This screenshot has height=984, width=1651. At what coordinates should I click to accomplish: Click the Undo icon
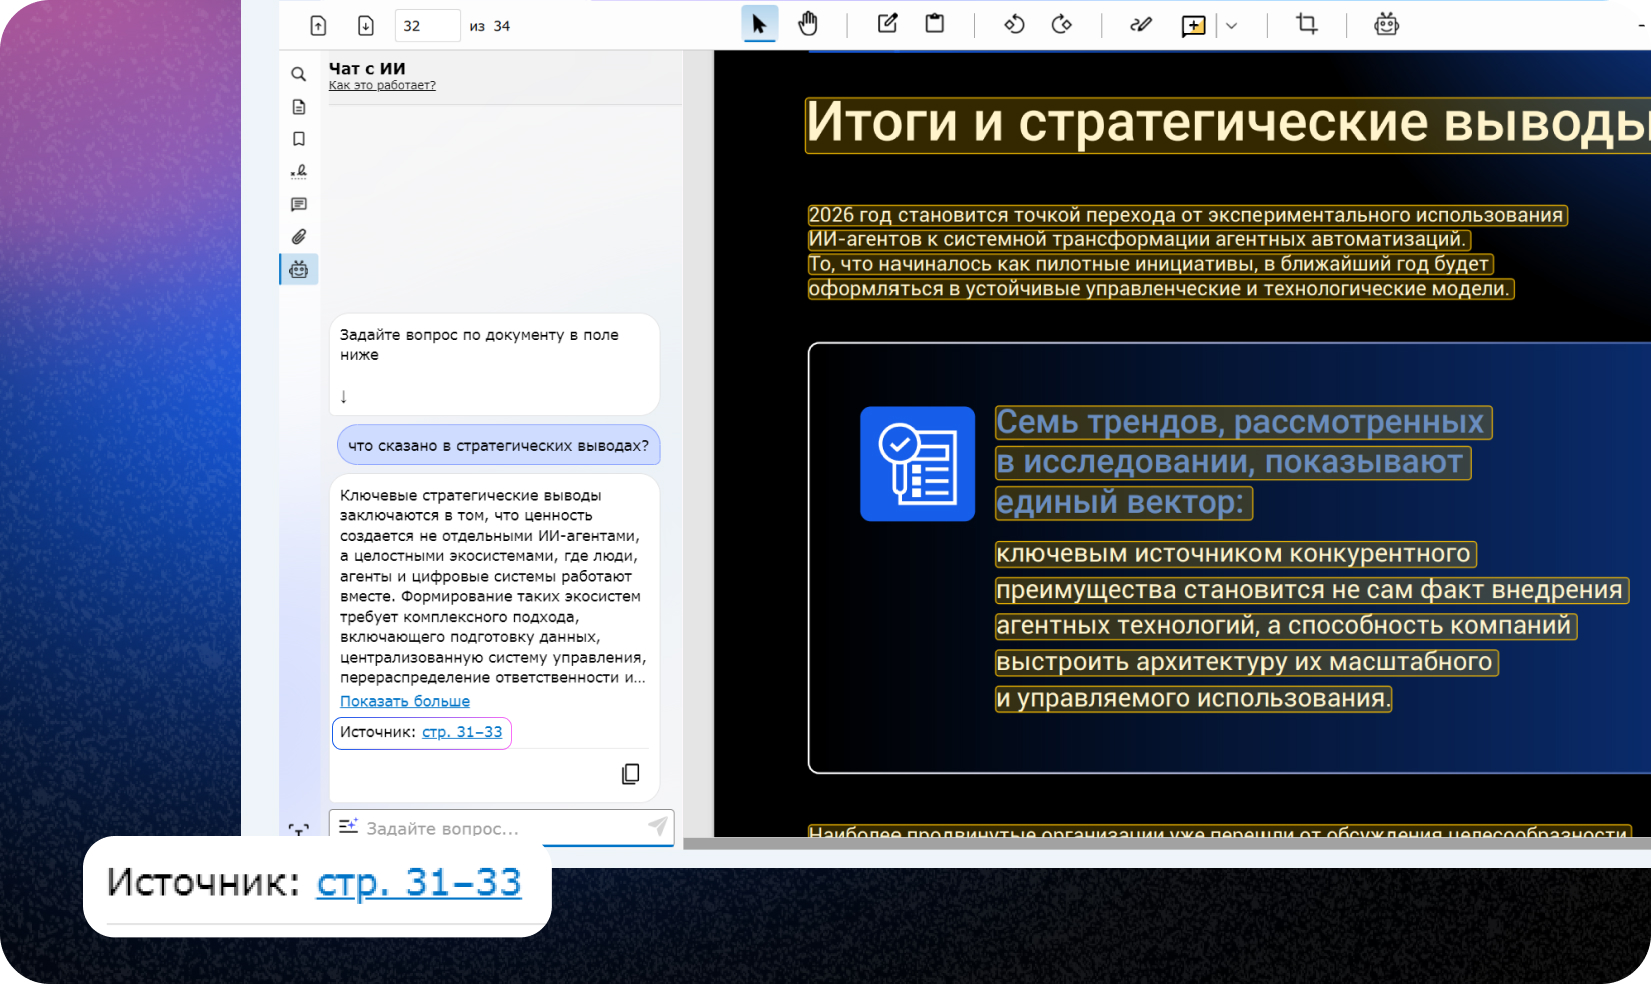1014,23
